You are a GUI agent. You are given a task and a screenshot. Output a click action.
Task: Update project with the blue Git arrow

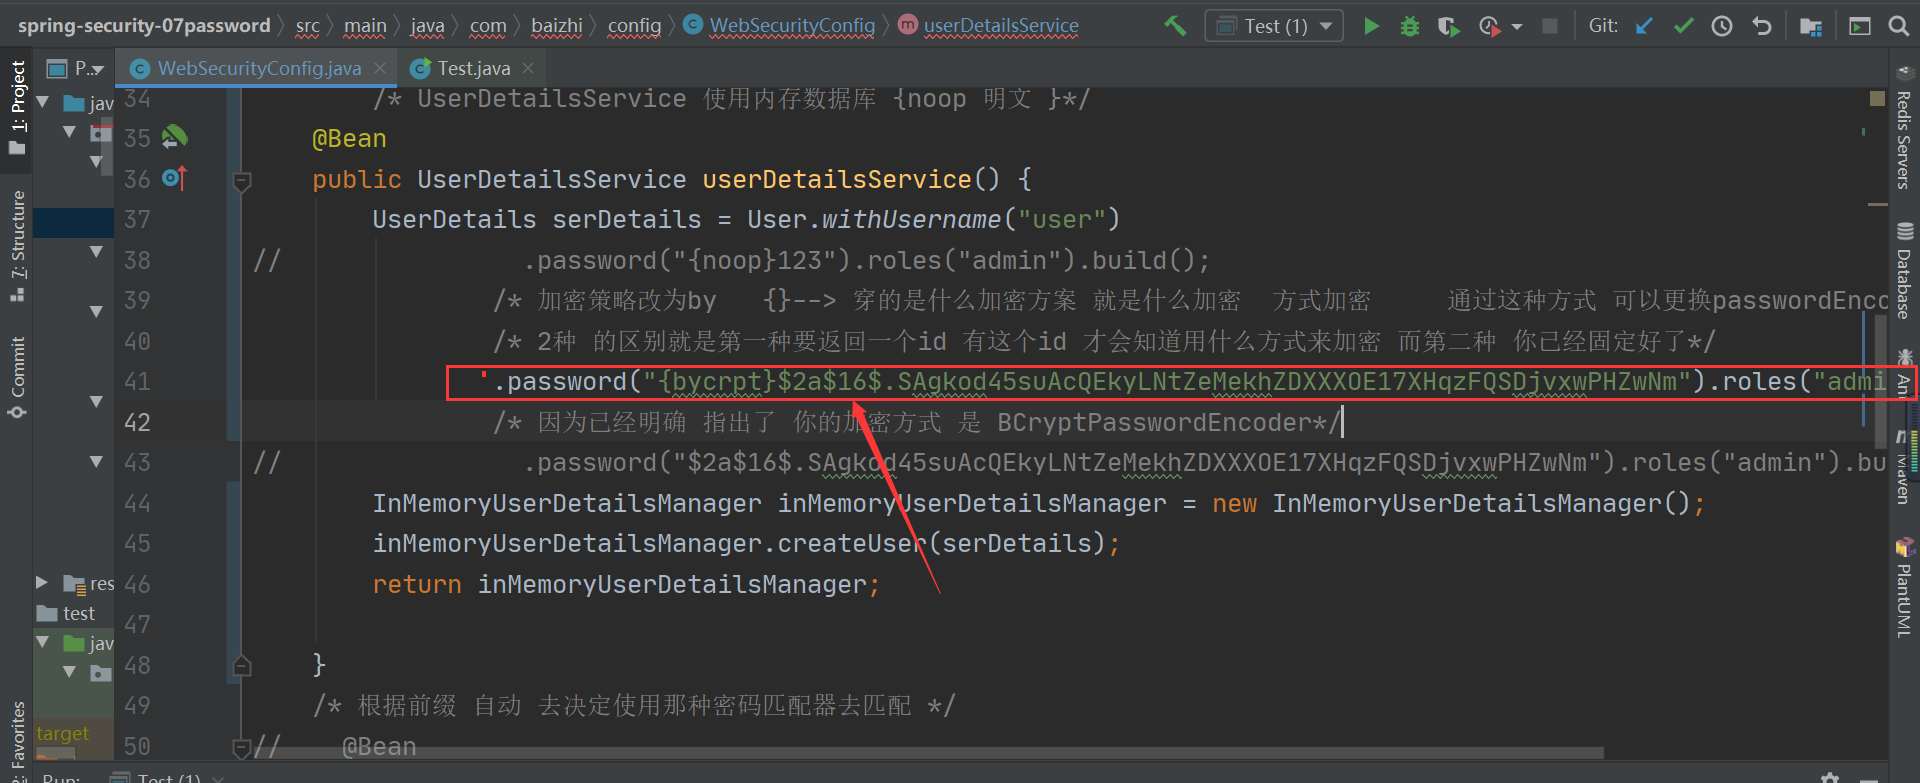[x=1644, y=26]
